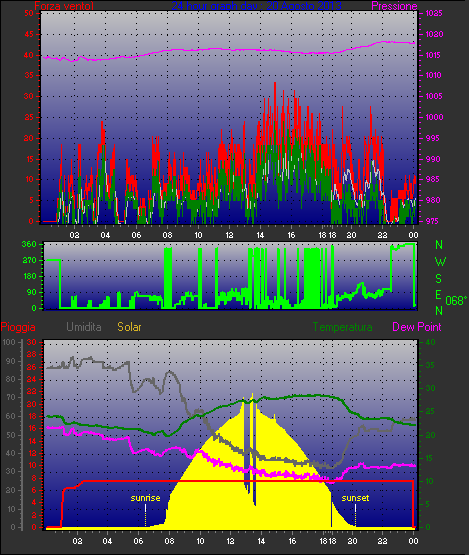Viewport: 469px width, 555px height.
Task: Click the 'sunrise' marker label
Action: coord(145,498)
